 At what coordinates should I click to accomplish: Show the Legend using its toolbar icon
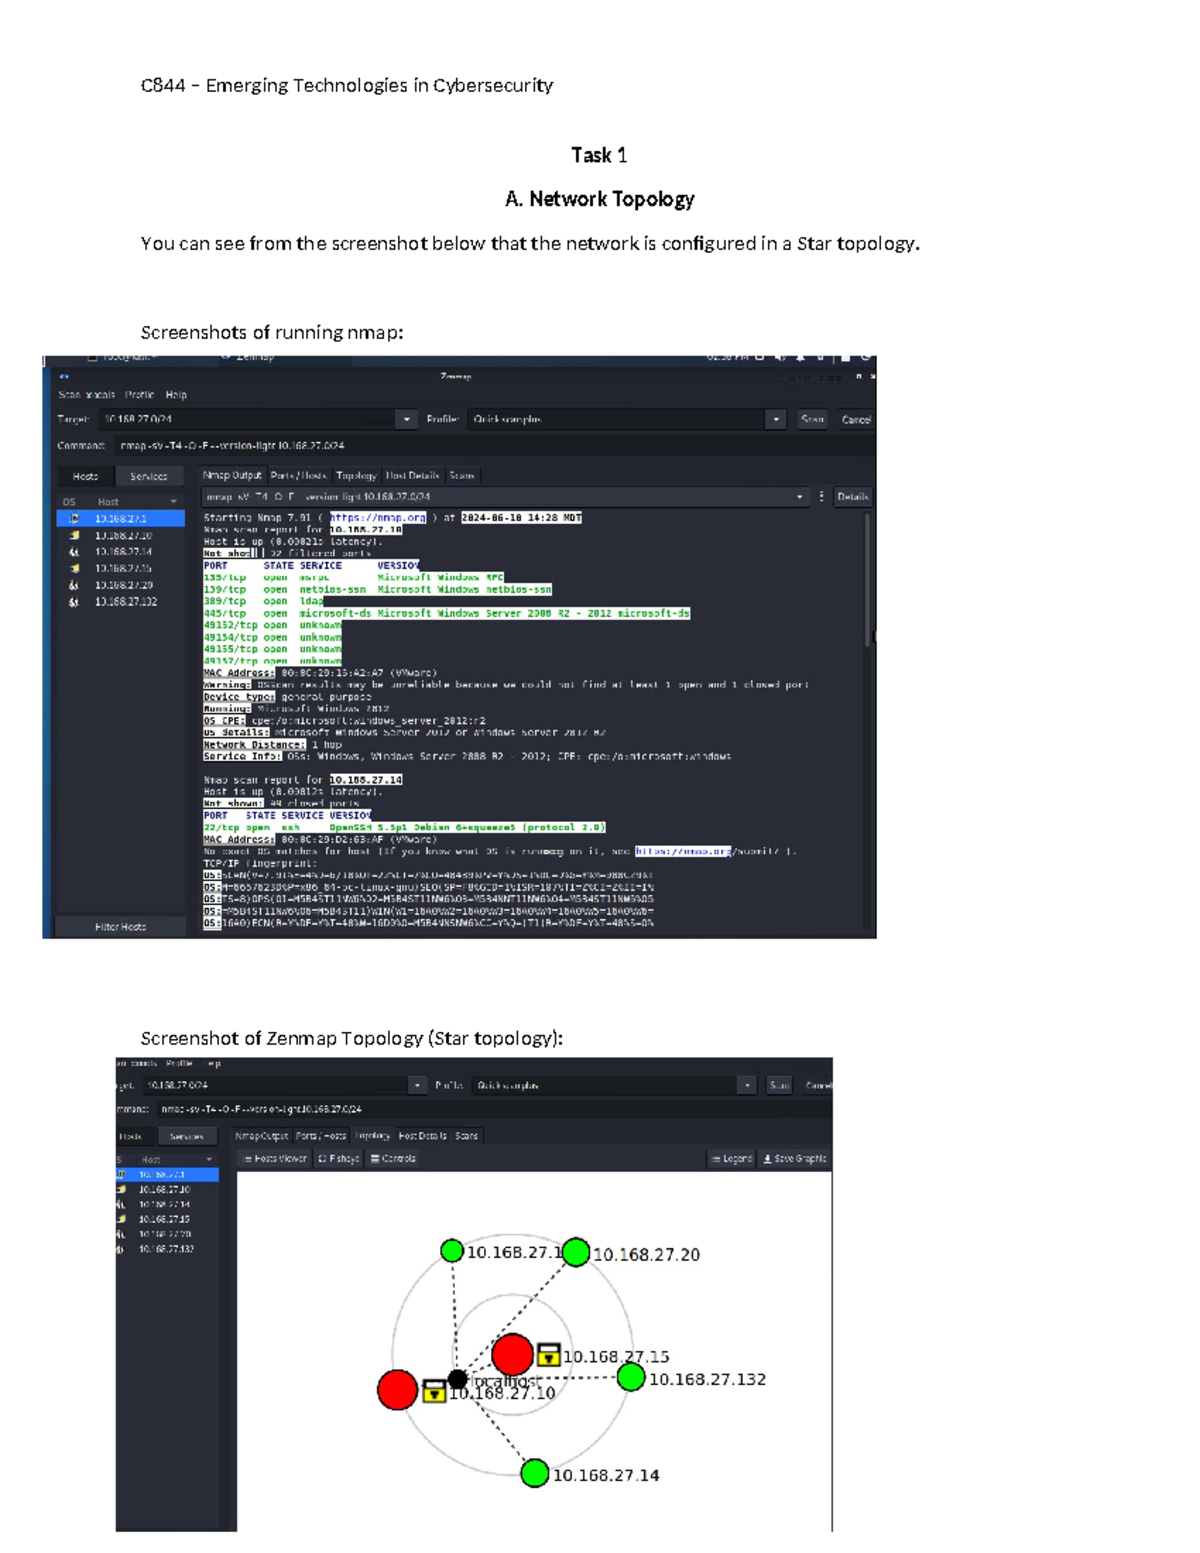tap(717, 1157)
